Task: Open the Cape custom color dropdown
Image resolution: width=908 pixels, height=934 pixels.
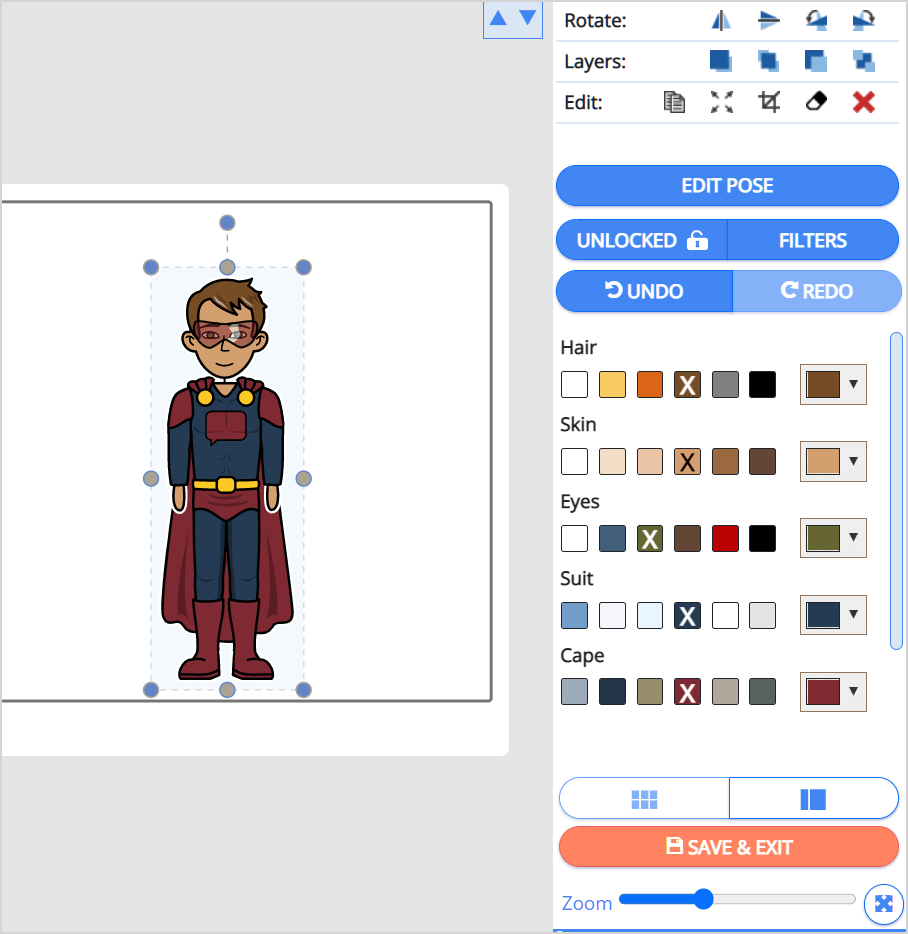Action: pos(833,692)
